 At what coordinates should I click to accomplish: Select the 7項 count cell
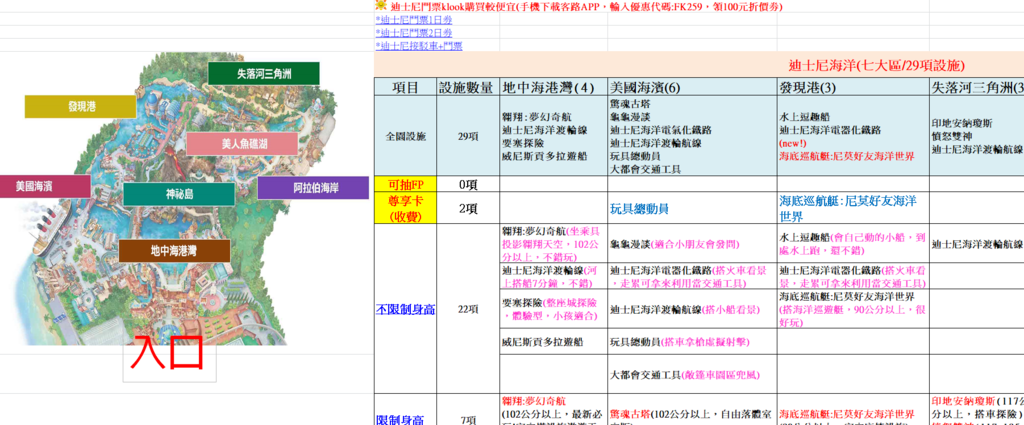(x=468, y=421)
